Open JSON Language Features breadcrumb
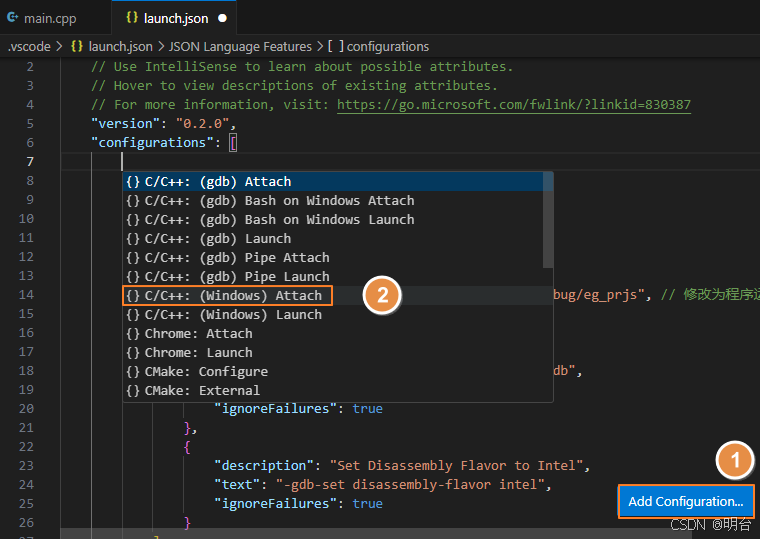Image resolution: width=760 pixels, height=539 pixels. (240, 47)
